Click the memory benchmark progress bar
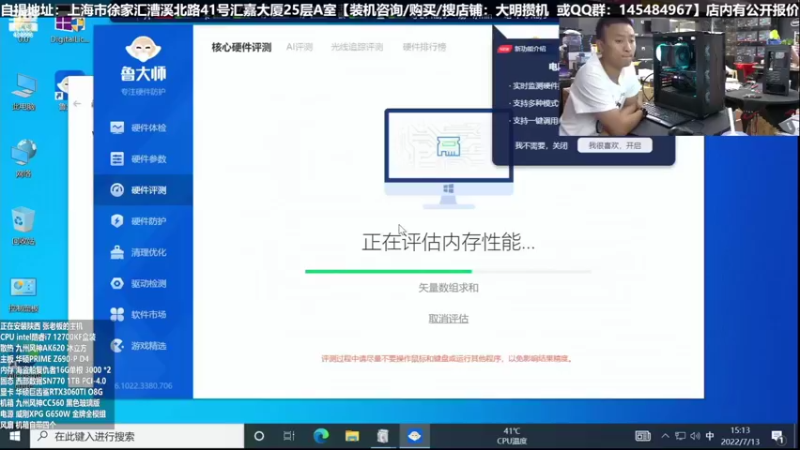 448,271
